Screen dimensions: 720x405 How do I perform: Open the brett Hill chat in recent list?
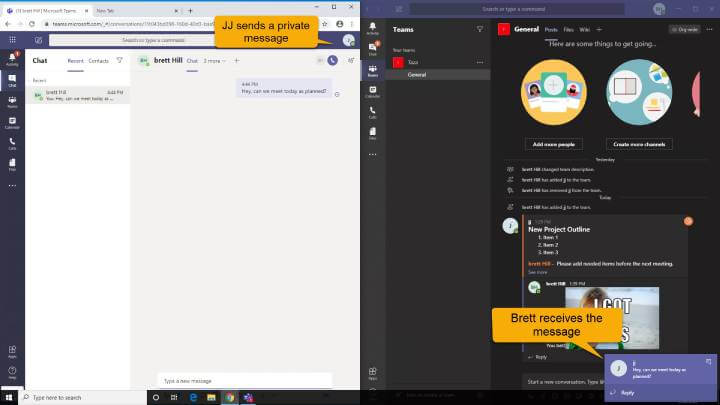point(78,95)
